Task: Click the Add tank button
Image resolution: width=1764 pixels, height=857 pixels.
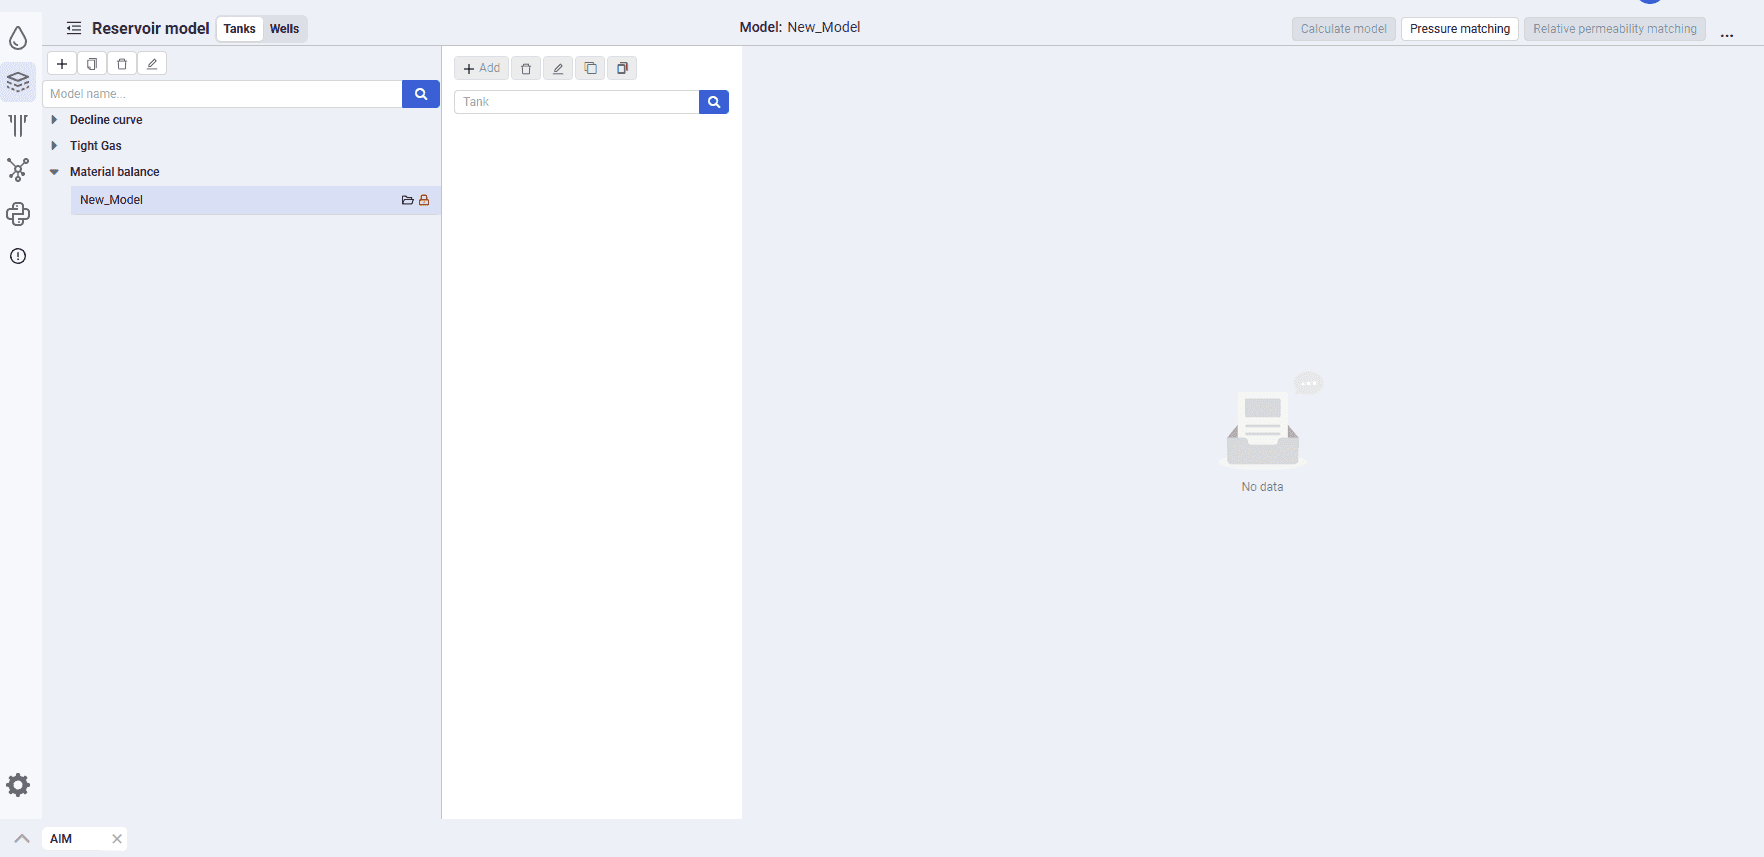Action: [482, 68]
